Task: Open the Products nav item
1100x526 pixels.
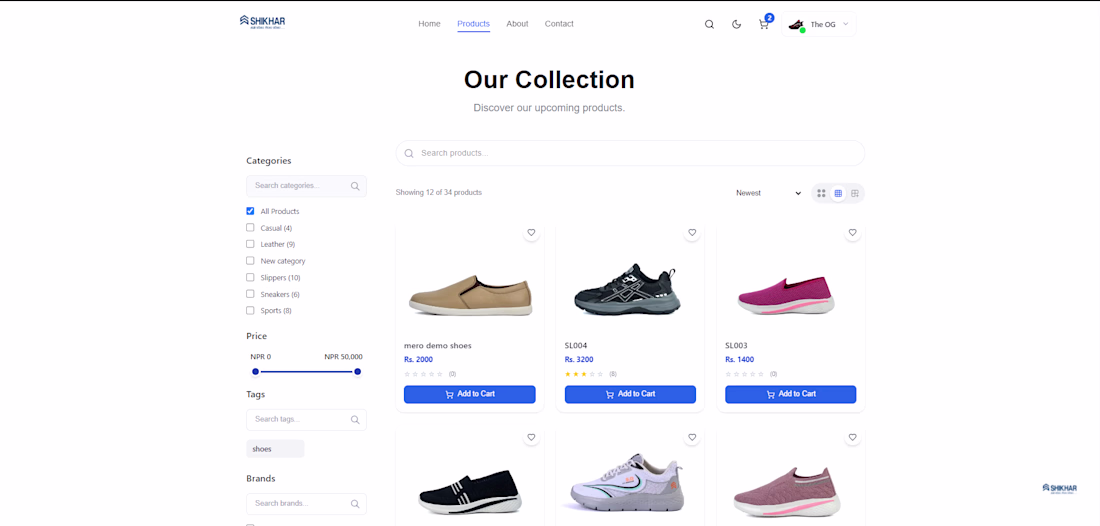Action: (x=474, y=24)
